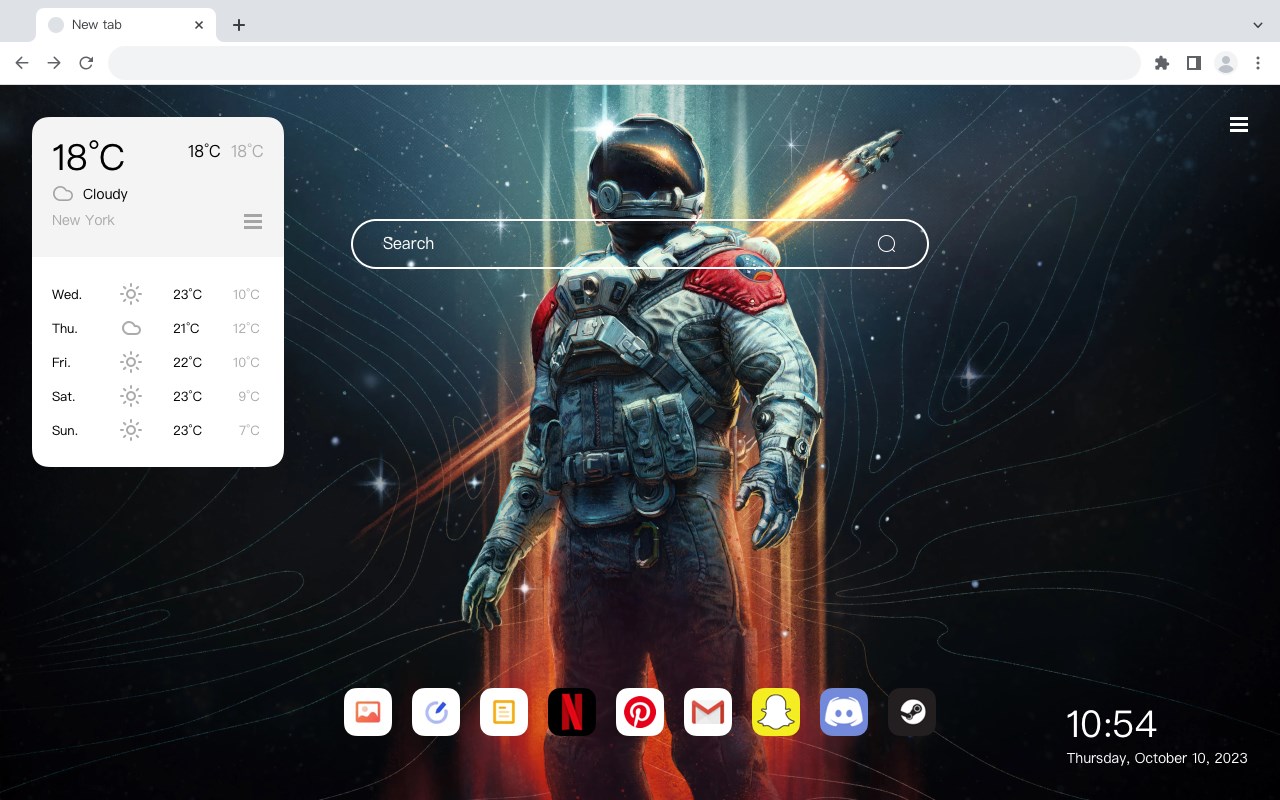Expand the tab search dropdown arrow
1280x800 pixels.
click(1258, 25)
